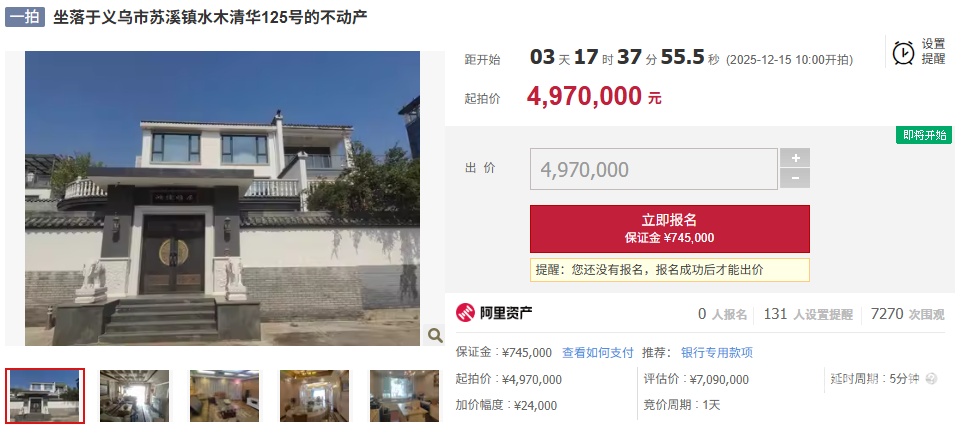955x431 pixels.
Task: Click the magnifier zoom icon on photo
Action: 435,335
